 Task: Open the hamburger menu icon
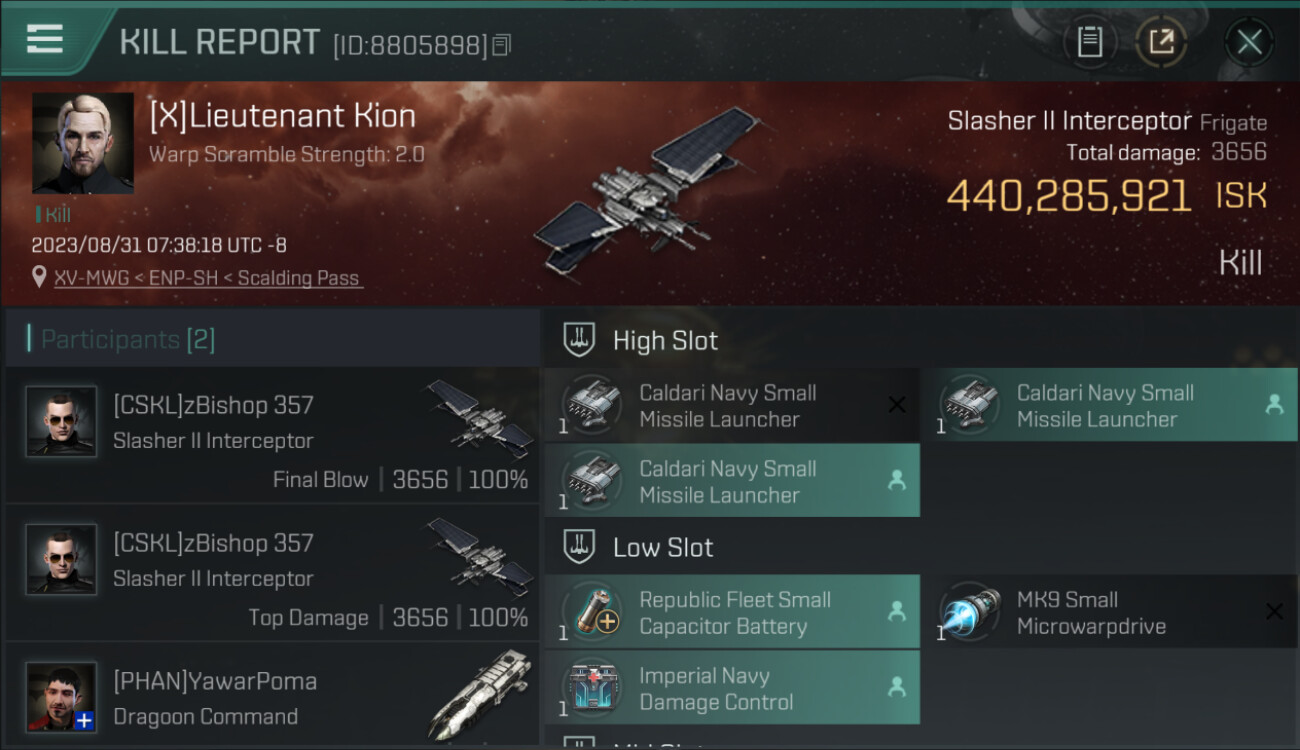(45, 39)
